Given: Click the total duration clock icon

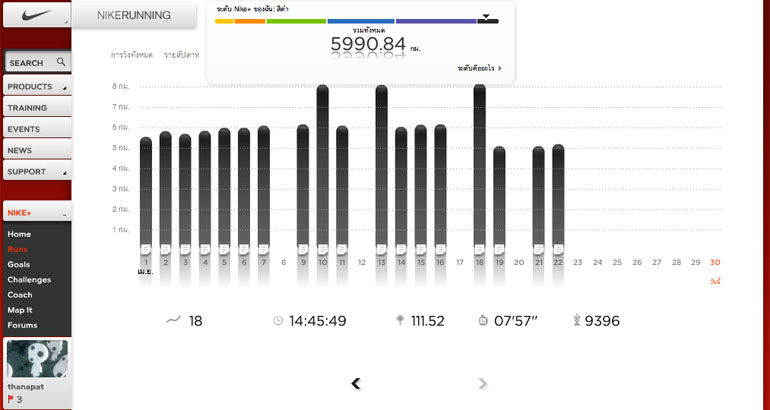Looking at the screenshot, I should 278,320.
